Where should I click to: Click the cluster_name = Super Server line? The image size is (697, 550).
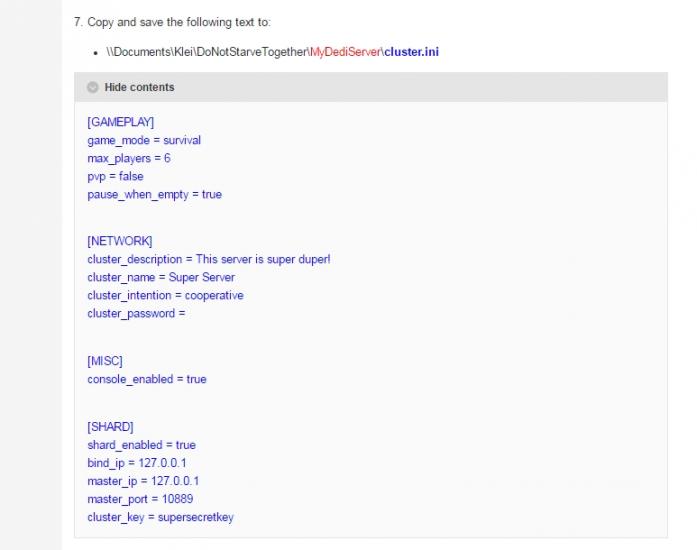click(161, 277)
